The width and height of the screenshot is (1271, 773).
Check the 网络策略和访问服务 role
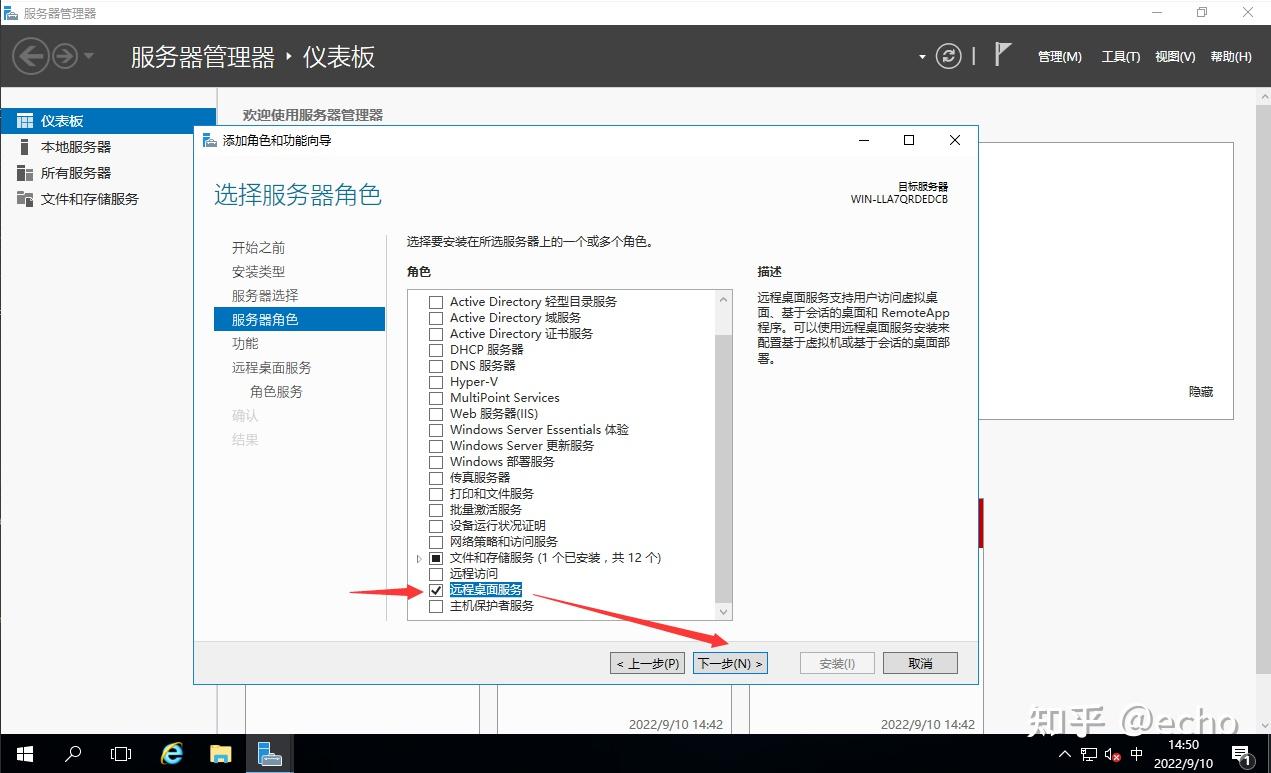tap(435, 542)
